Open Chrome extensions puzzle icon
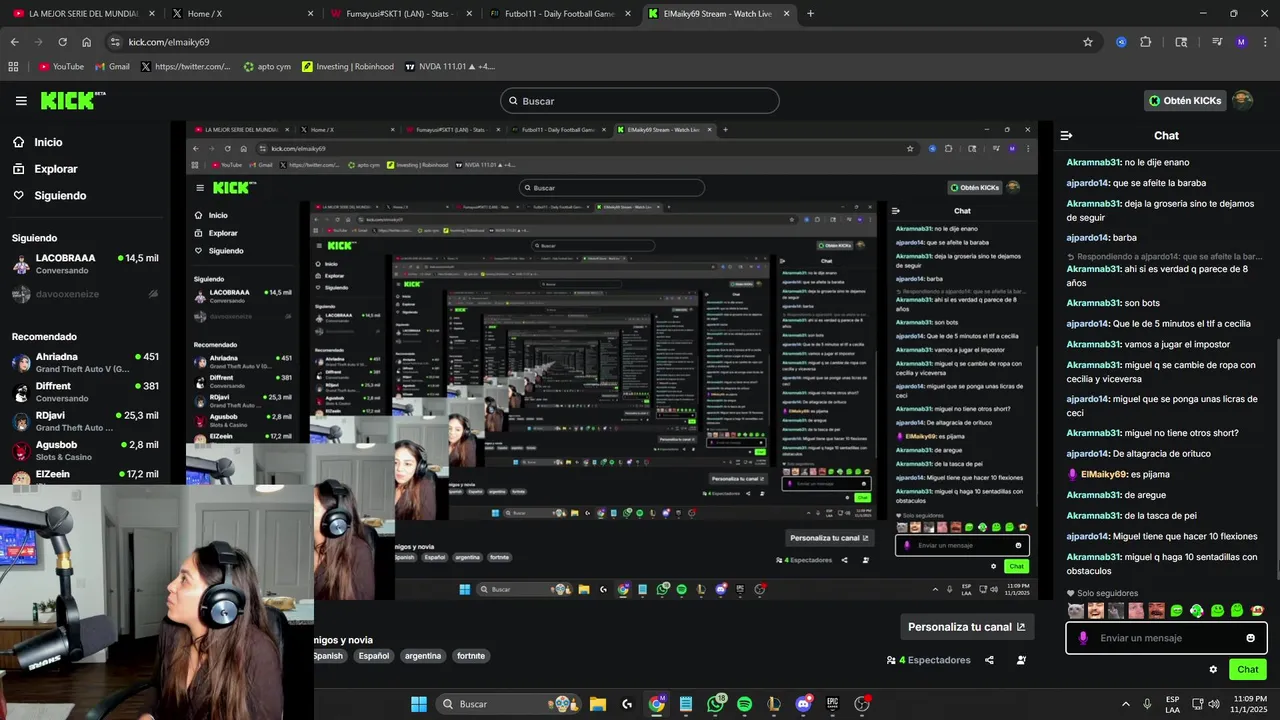 pyautogui.click(x=1146, y=42)
